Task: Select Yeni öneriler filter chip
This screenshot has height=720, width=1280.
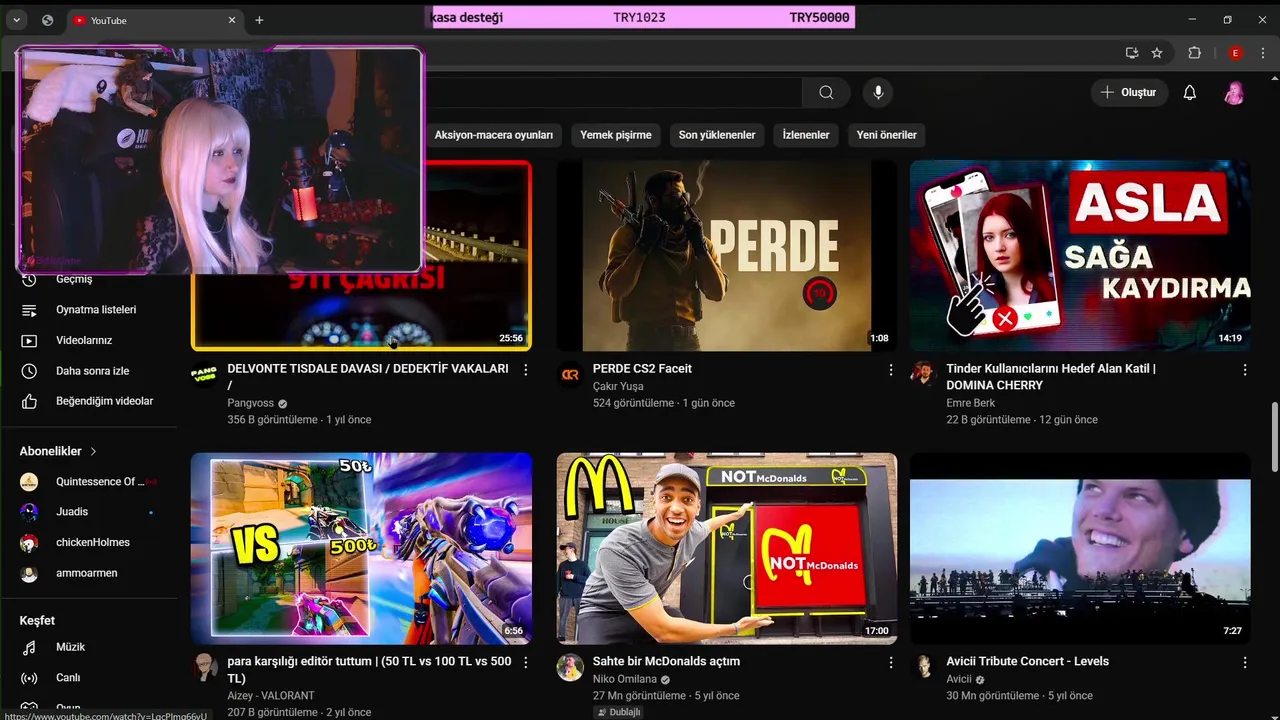Action: [x=887, y=135]
